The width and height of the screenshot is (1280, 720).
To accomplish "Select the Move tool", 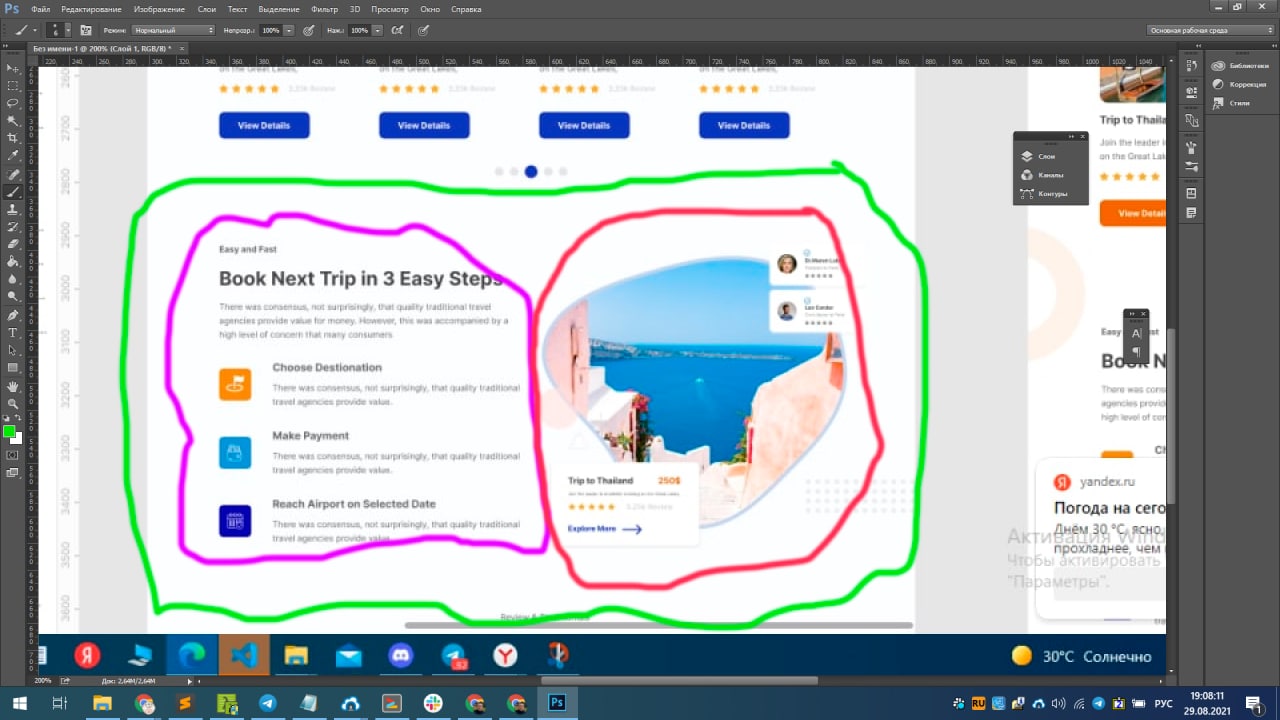I will tap(13, 68).
